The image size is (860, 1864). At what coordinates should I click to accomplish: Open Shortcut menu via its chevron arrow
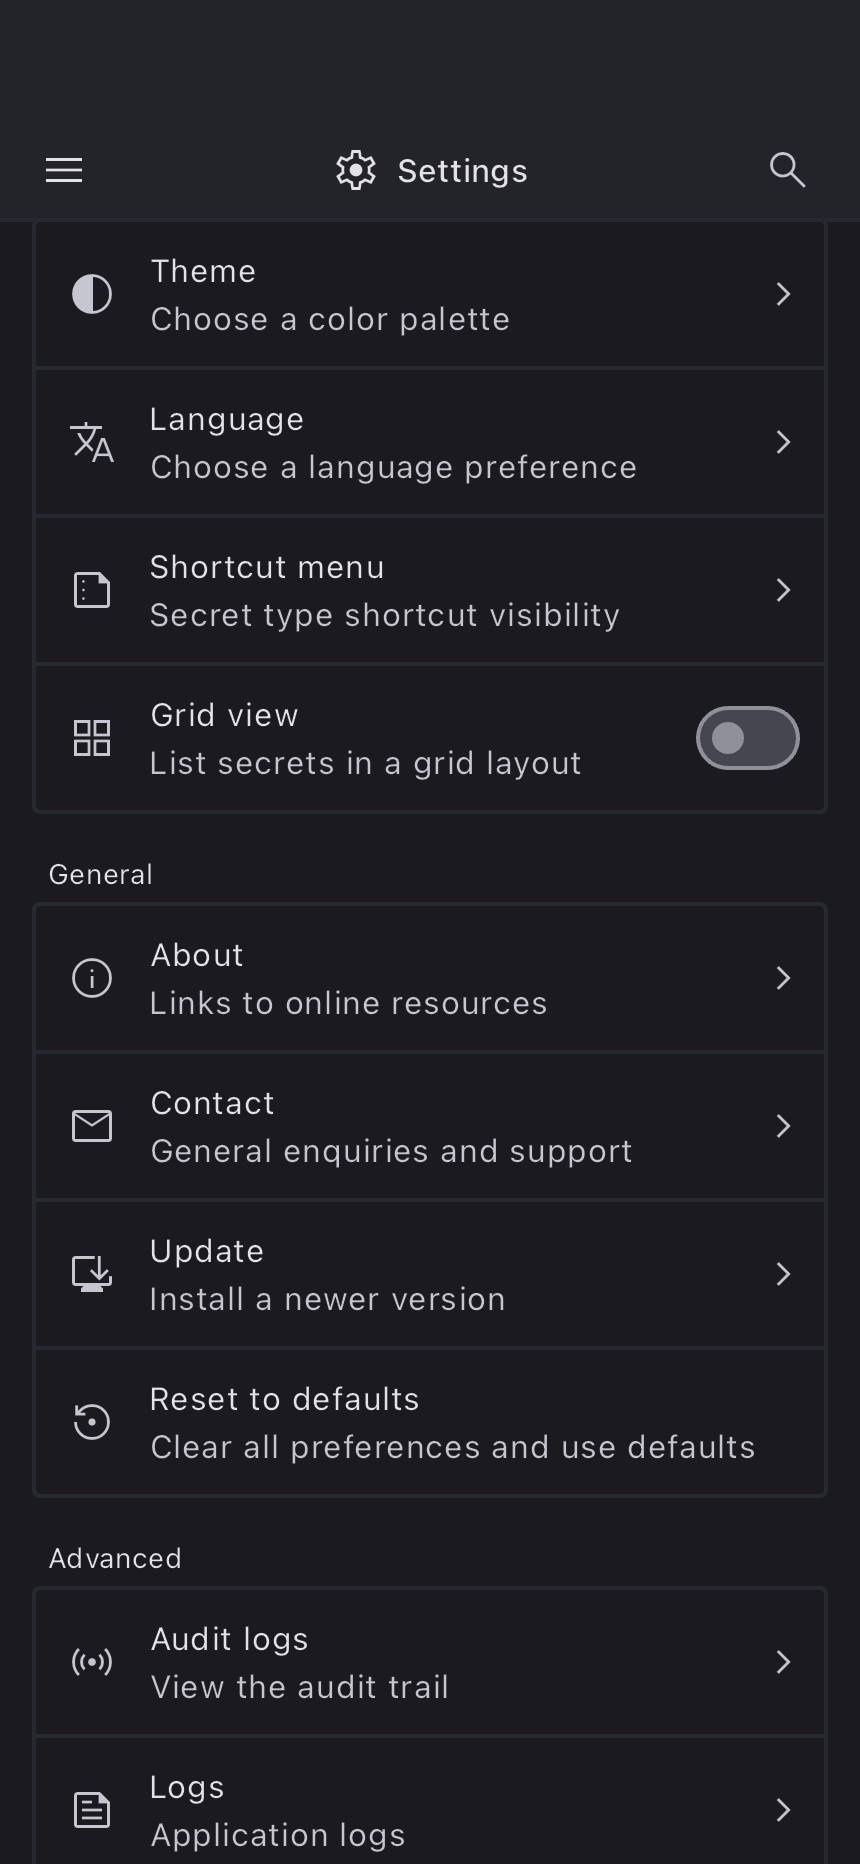click(x=783, y=590)
